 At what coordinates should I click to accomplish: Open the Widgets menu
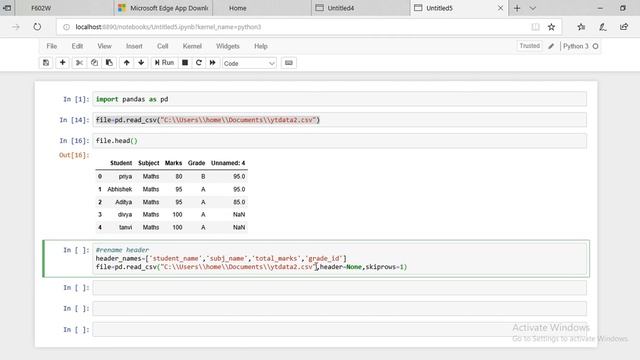click(228, 46)
